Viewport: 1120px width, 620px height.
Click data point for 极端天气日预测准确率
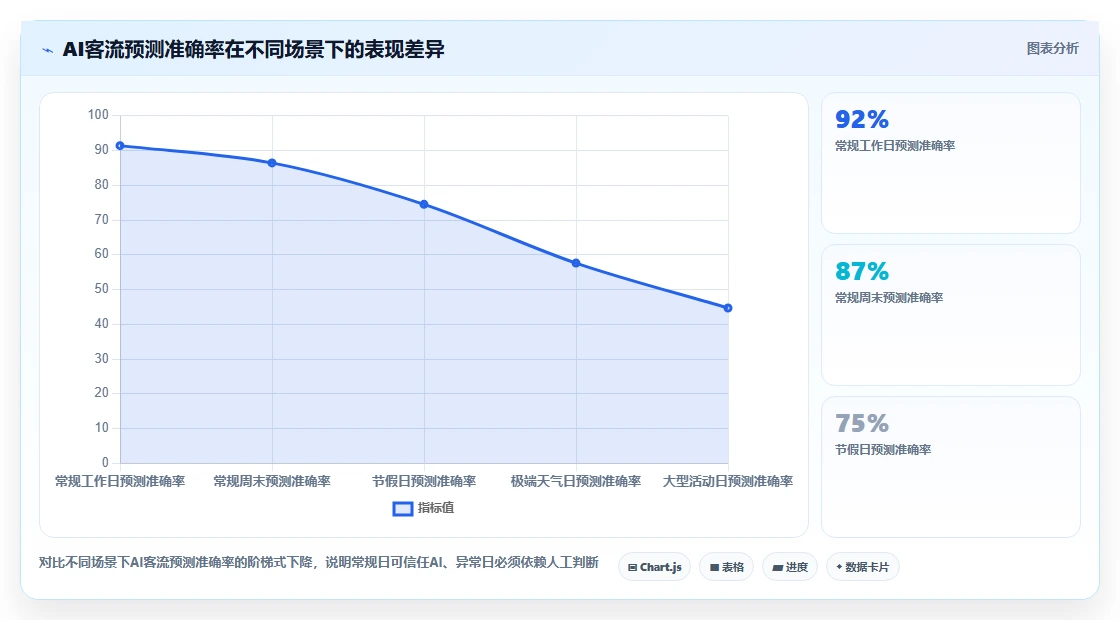(576, 264)
